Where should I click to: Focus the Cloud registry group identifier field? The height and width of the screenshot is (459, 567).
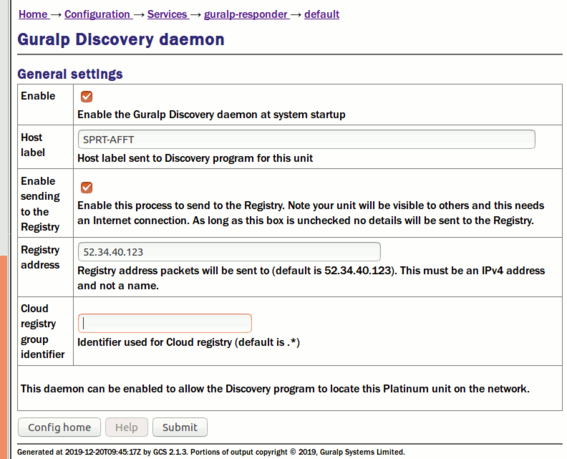[x=165, y=323]
